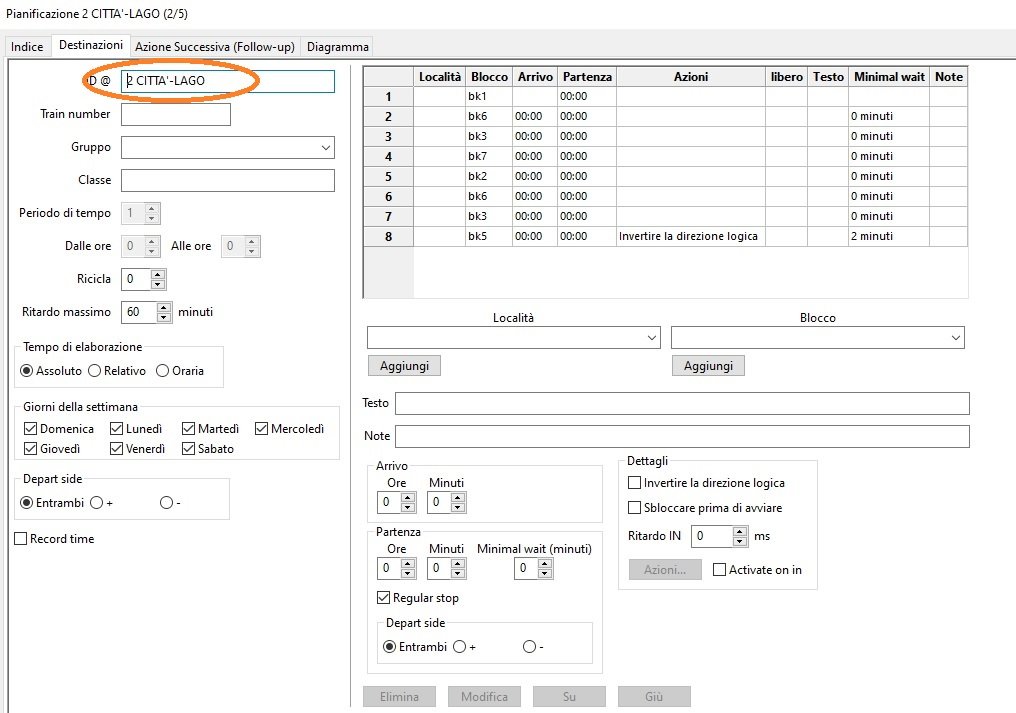Open the Azione Successiva (Follow-up) tab
The width and height of the screenshot is (1016, 713).
coord(216,47)
